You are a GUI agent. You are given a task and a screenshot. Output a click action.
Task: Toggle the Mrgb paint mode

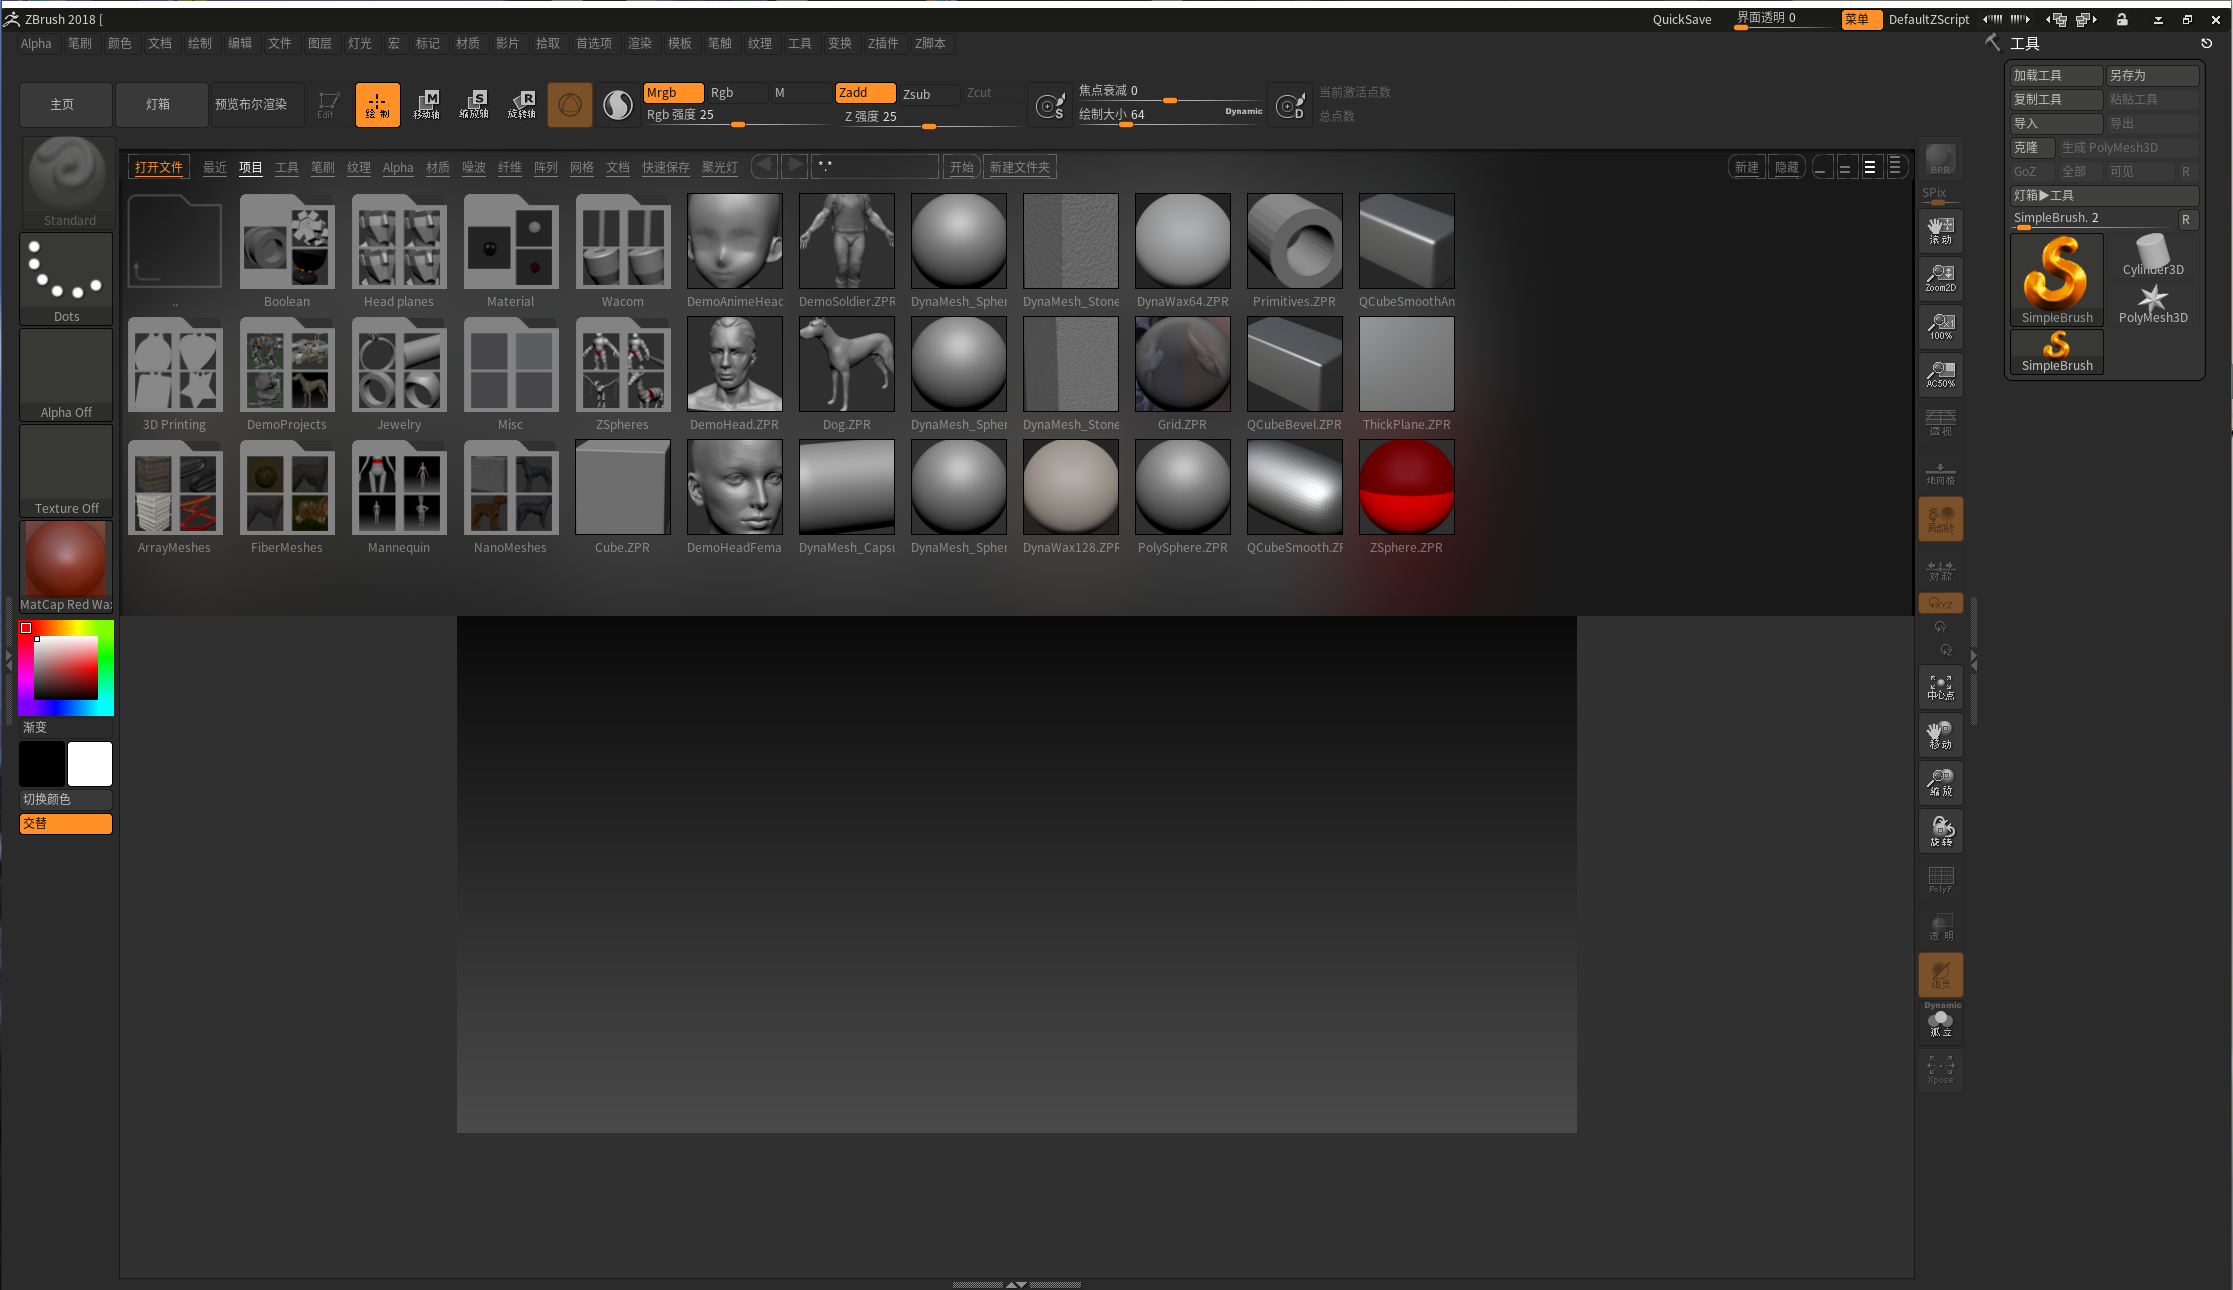coord(672,92)
